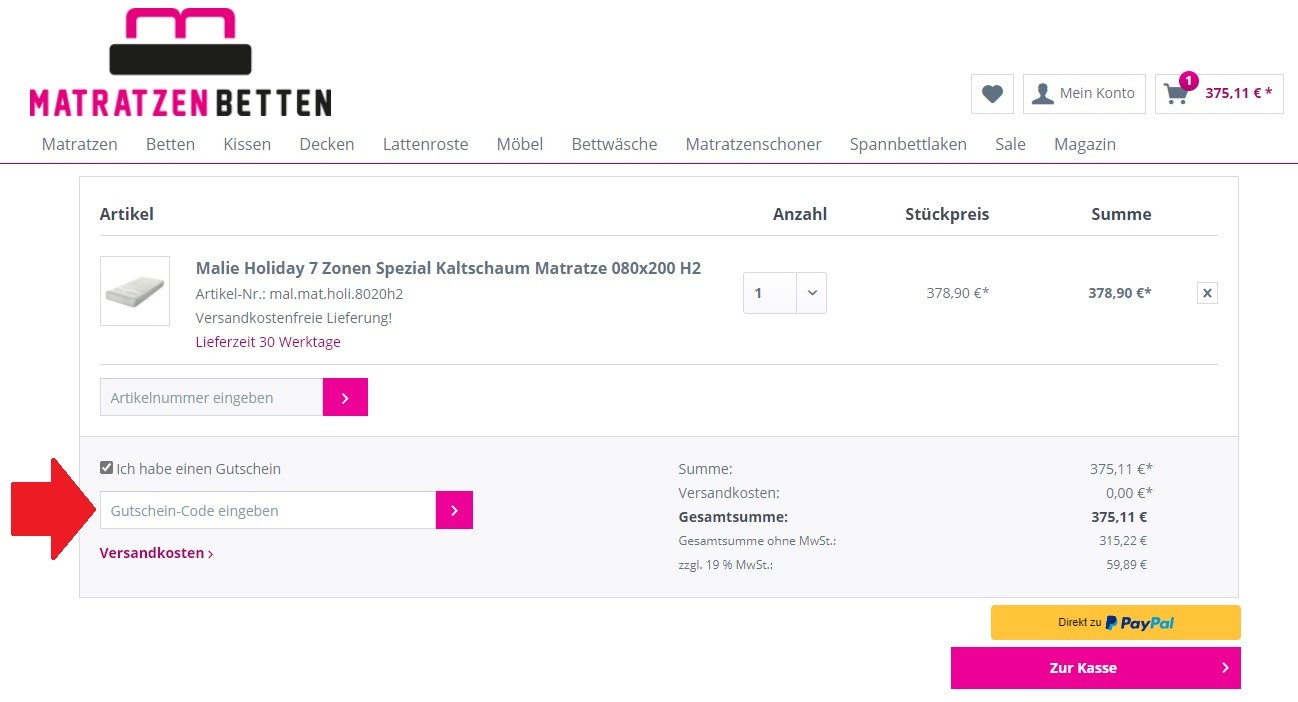Open the shopping cart showing 375,11 €
The width and height of the screenshot is (1298, 702).
pos(1219,94)
